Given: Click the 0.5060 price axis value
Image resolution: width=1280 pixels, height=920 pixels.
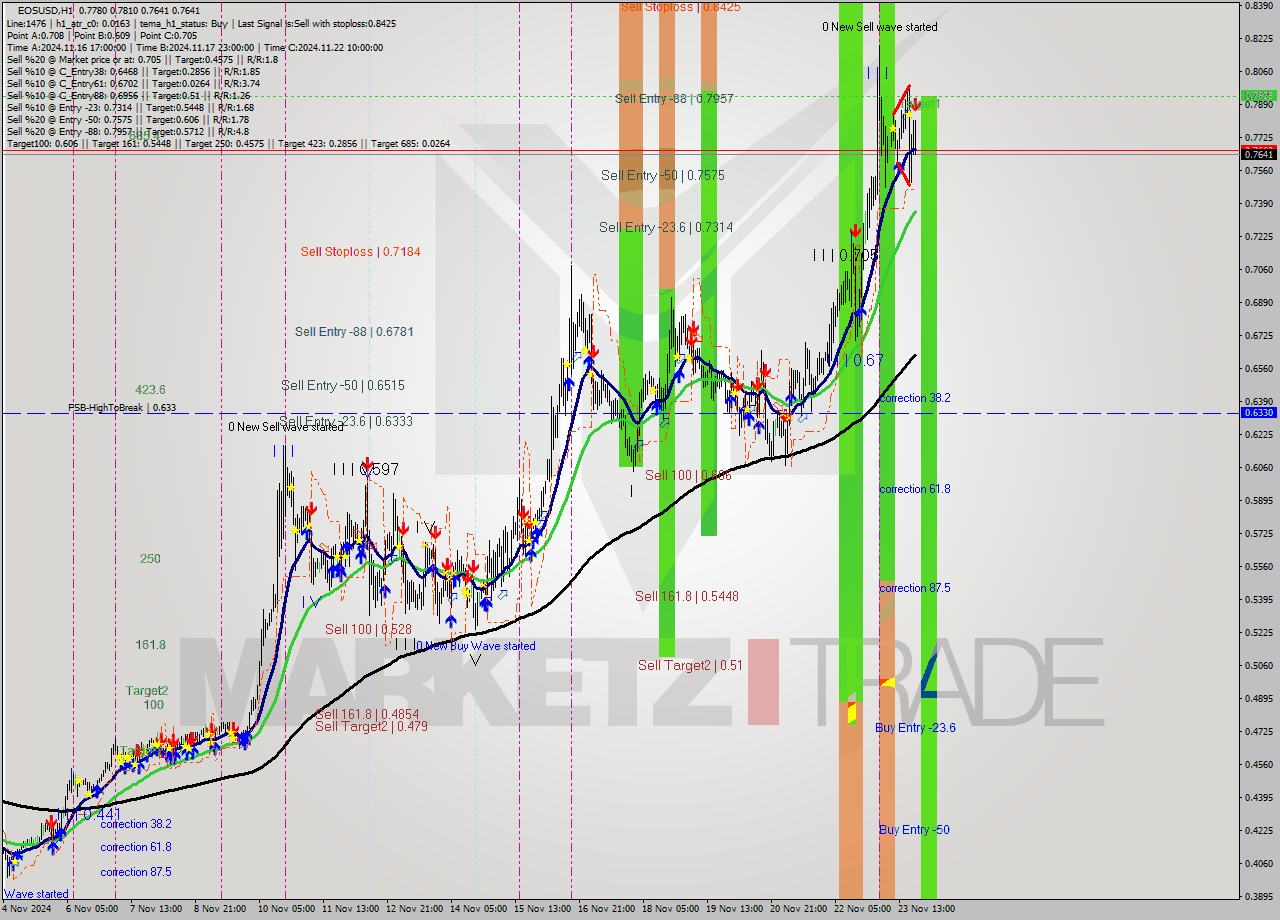Looking at the screenshot, I should 1258,665.
